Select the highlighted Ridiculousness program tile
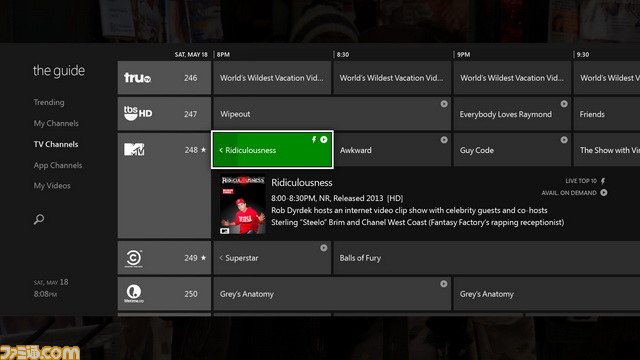This screenshot has height=360, width=640. [272, 150]
